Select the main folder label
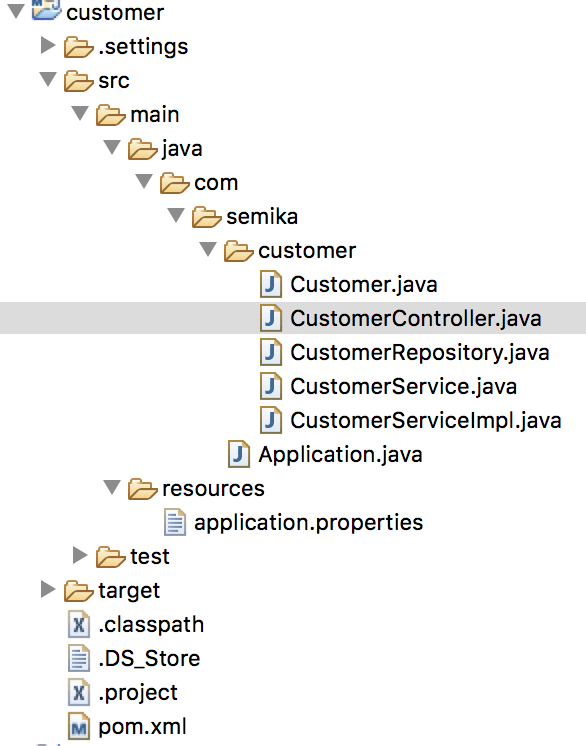 (x=155, y=115)
